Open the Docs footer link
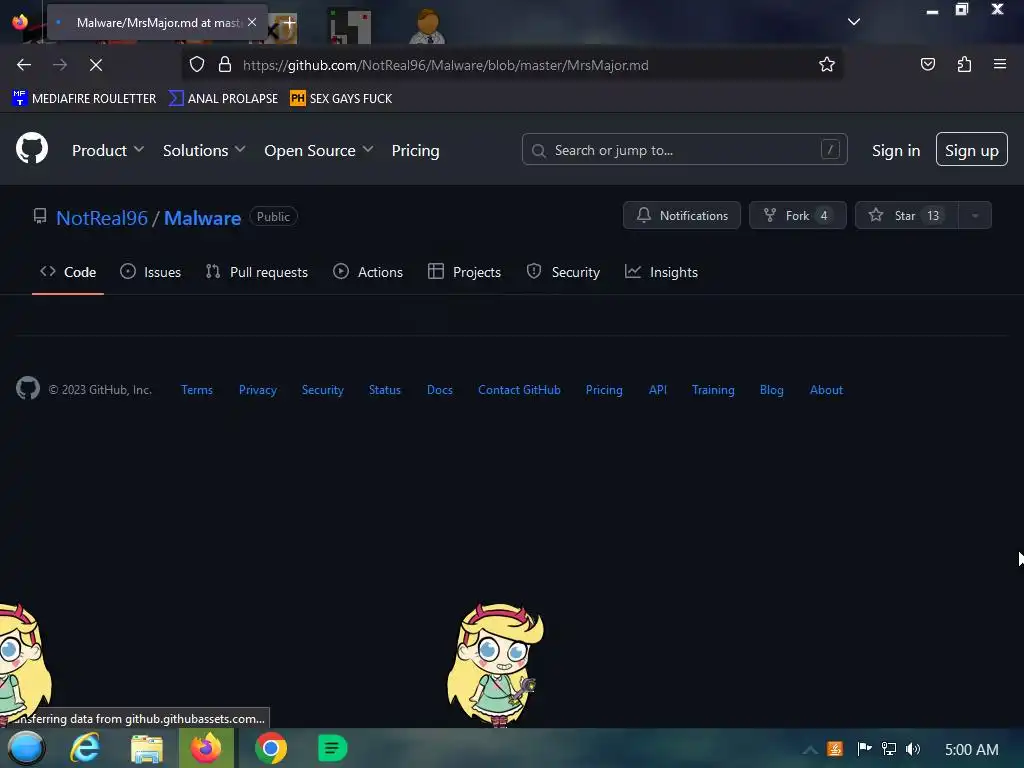1024x768 pixels. click(440, 390)
